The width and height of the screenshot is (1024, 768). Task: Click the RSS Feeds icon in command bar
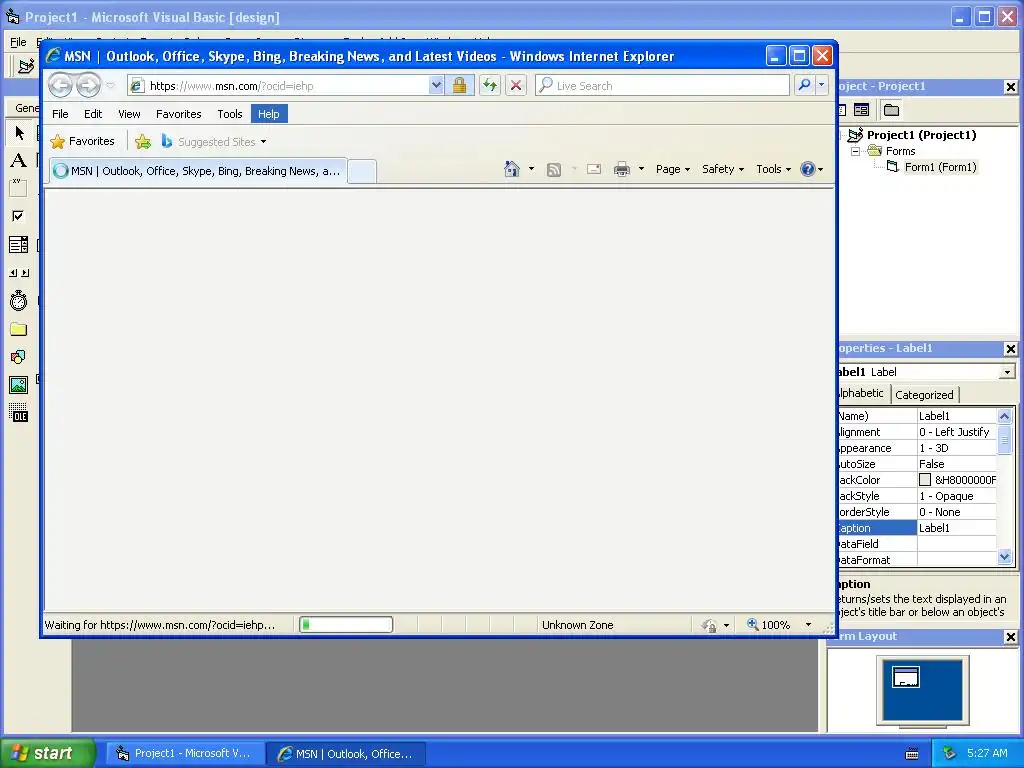(554, 170)
